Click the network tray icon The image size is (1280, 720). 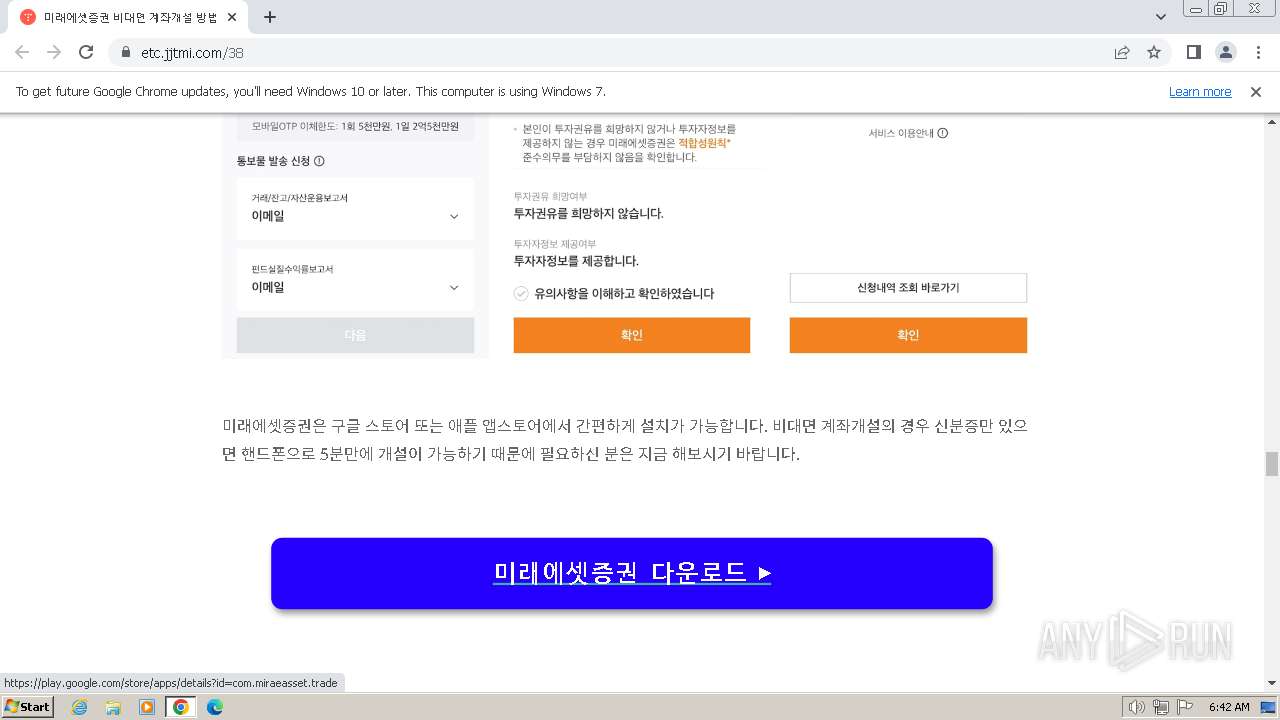click(1161, 707)
